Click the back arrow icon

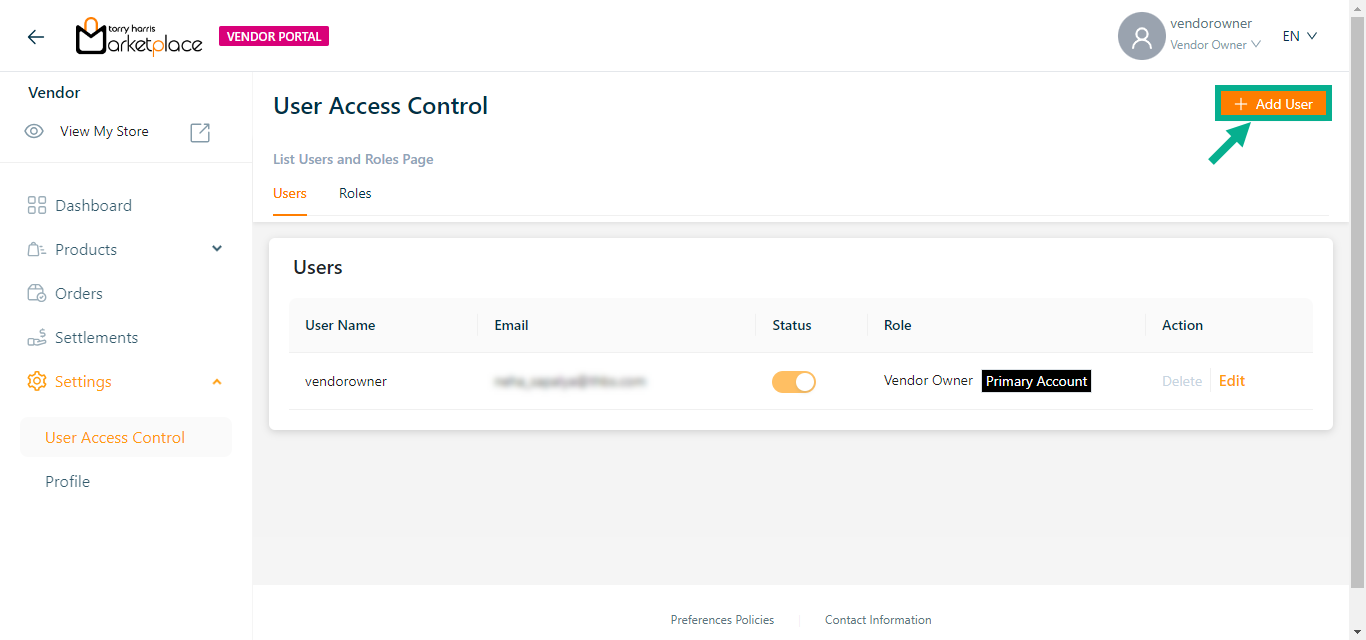36,37
